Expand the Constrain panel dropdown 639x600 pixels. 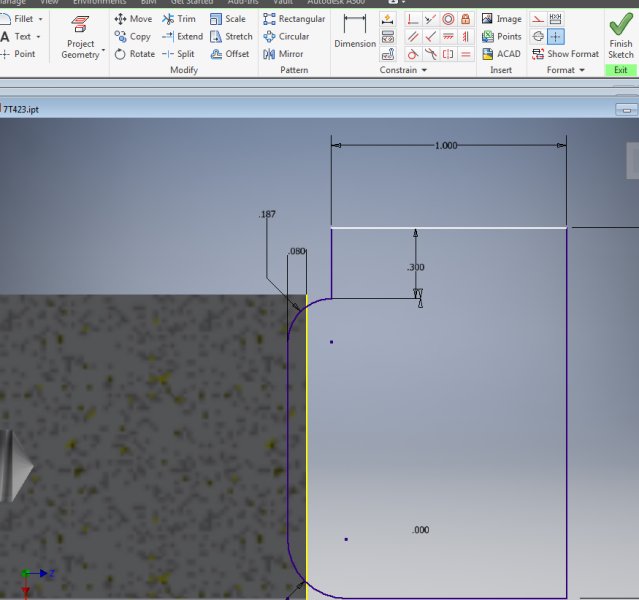[424, 70]
